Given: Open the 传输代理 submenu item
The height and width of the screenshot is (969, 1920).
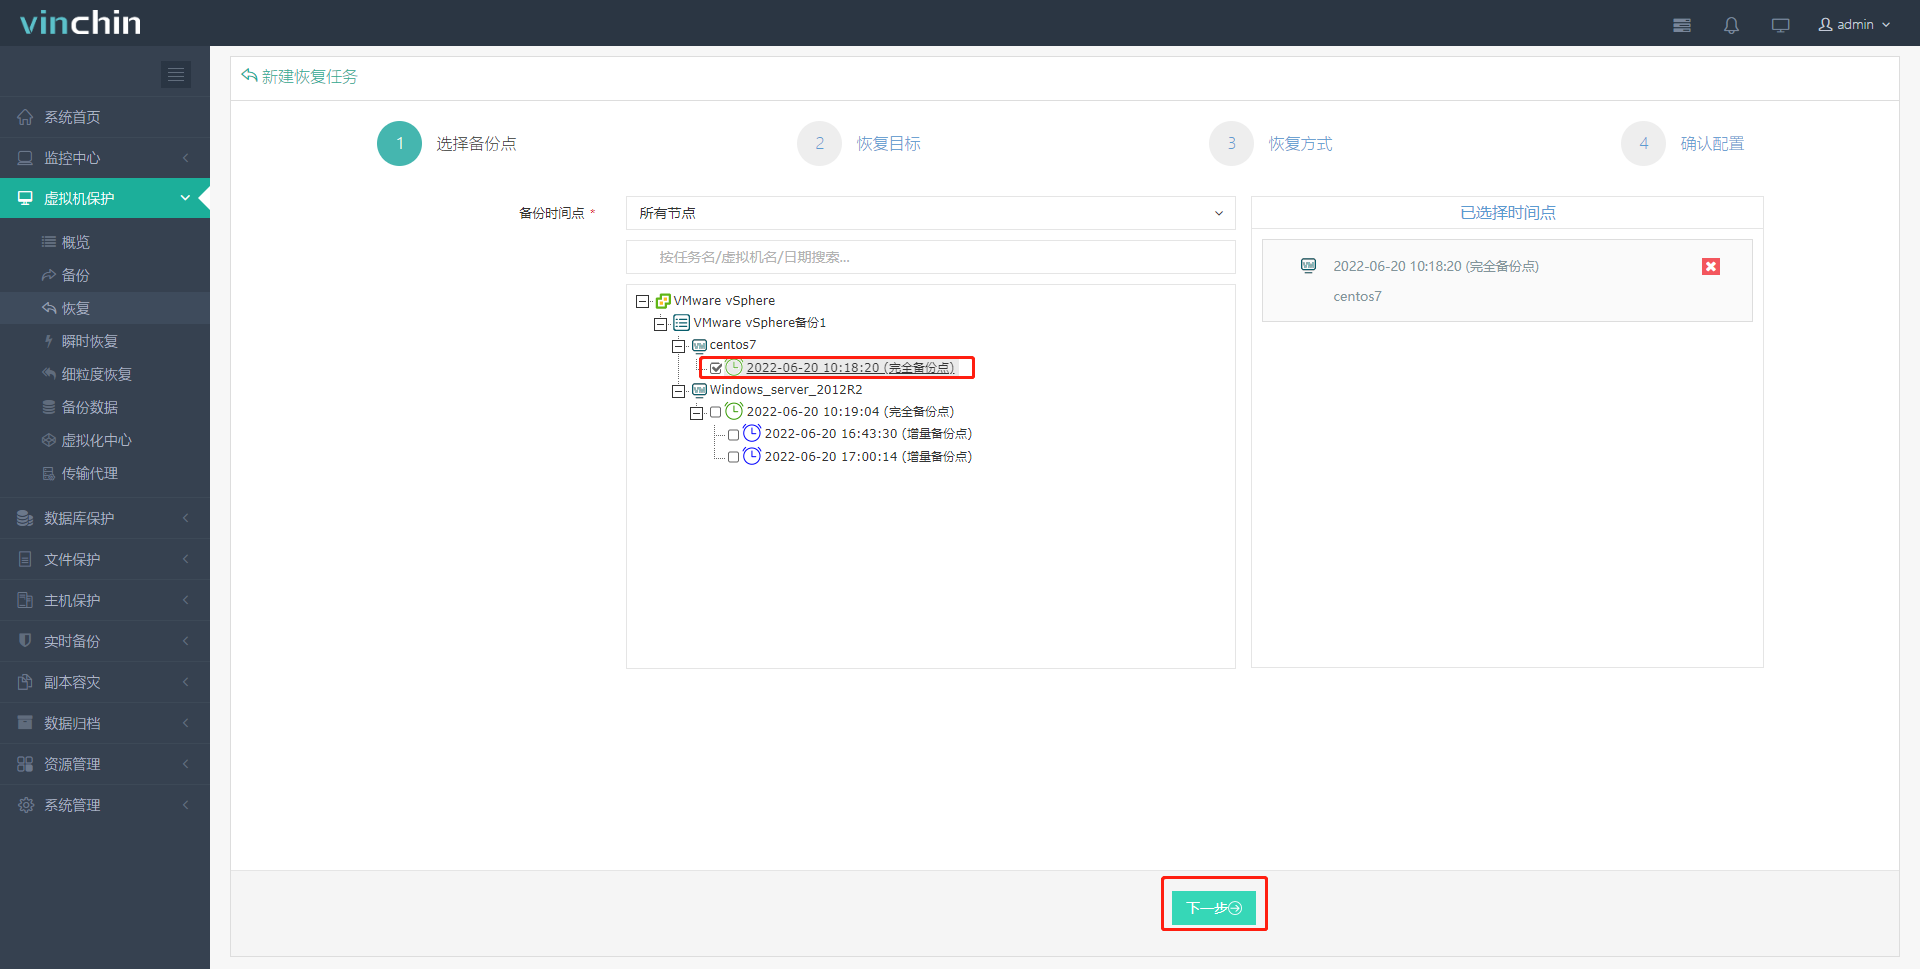Looking at the screenshot, I should pos(105,473).
